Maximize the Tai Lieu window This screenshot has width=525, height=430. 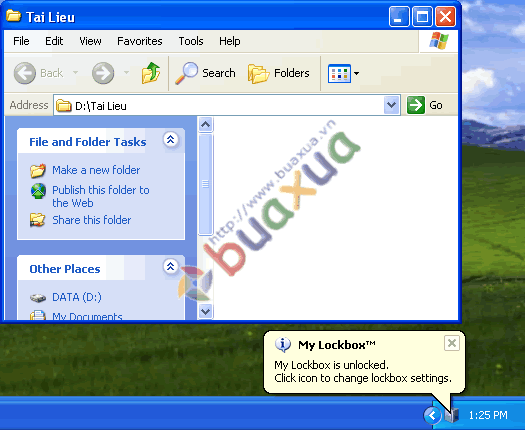tap(422, 16)
